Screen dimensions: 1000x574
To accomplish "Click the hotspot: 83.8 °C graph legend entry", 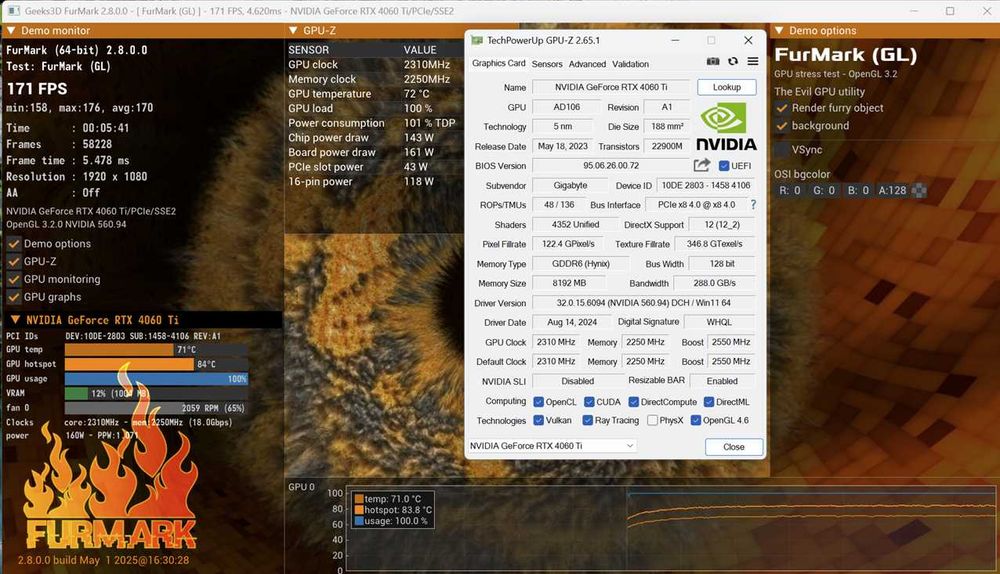I will coord(392,510).
